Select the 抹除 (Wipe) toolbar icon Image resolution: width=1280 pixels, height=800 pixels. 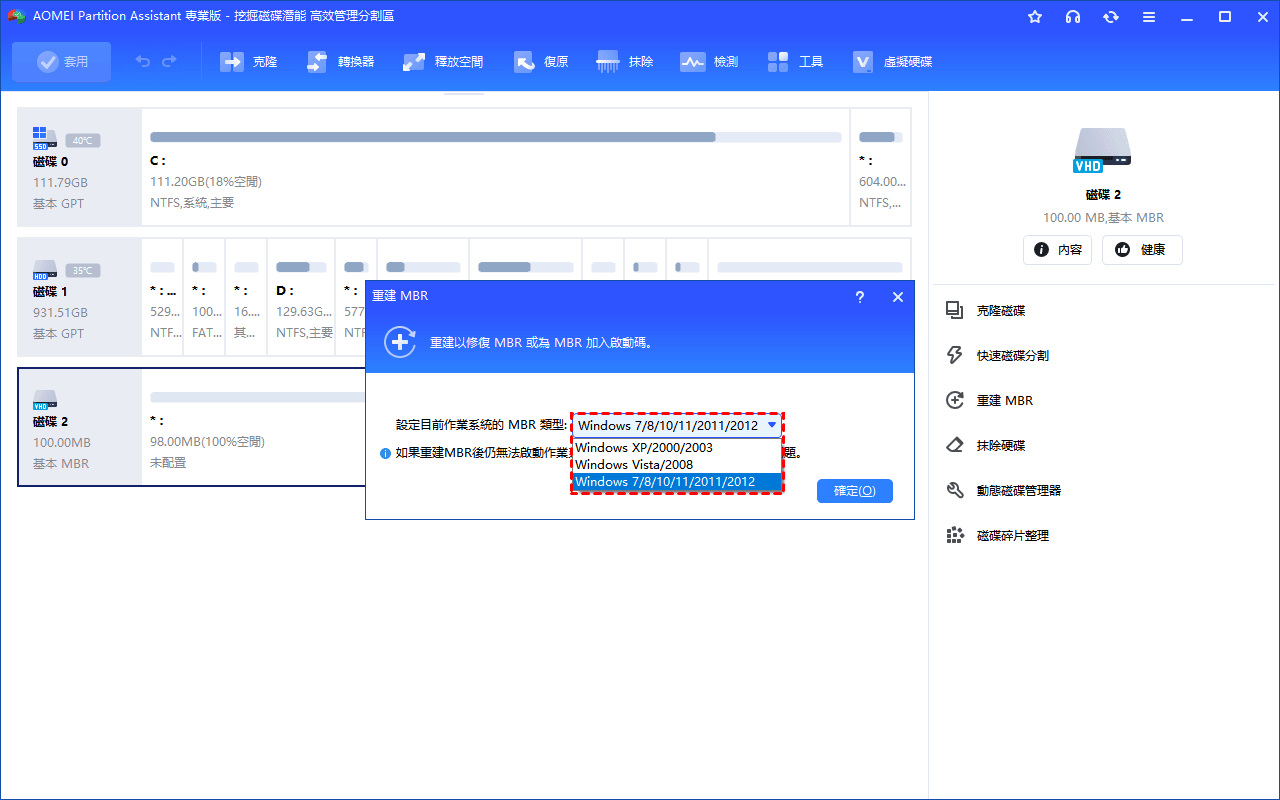click(608, 62)
